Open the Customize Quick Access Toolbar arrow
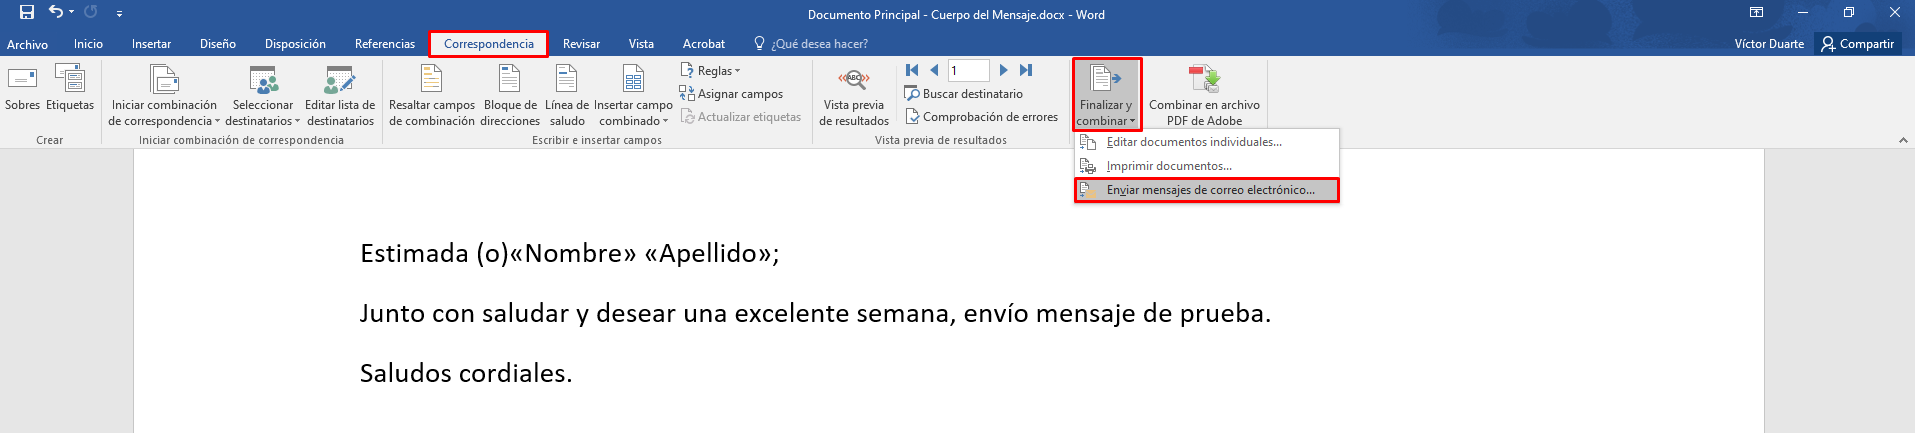 point(119,14)
